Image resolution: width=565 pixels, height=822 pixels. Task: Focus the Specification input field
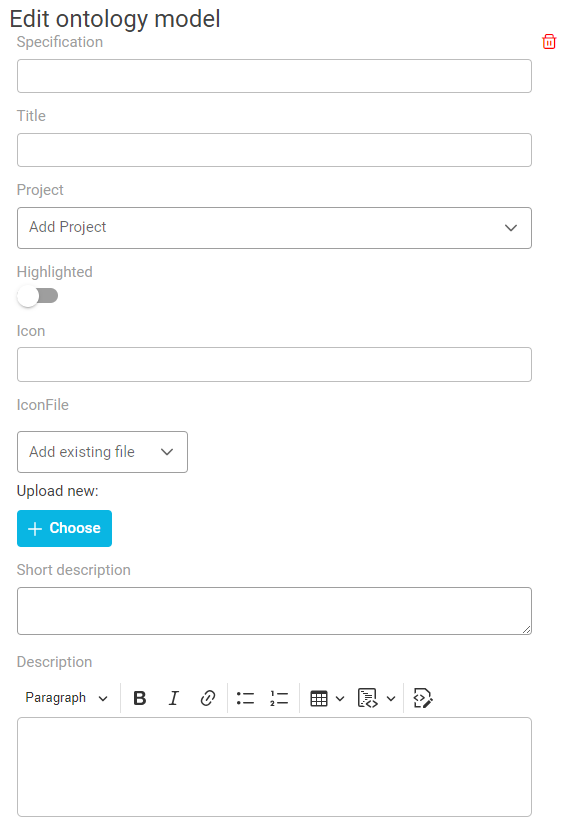tap(274, 76)
